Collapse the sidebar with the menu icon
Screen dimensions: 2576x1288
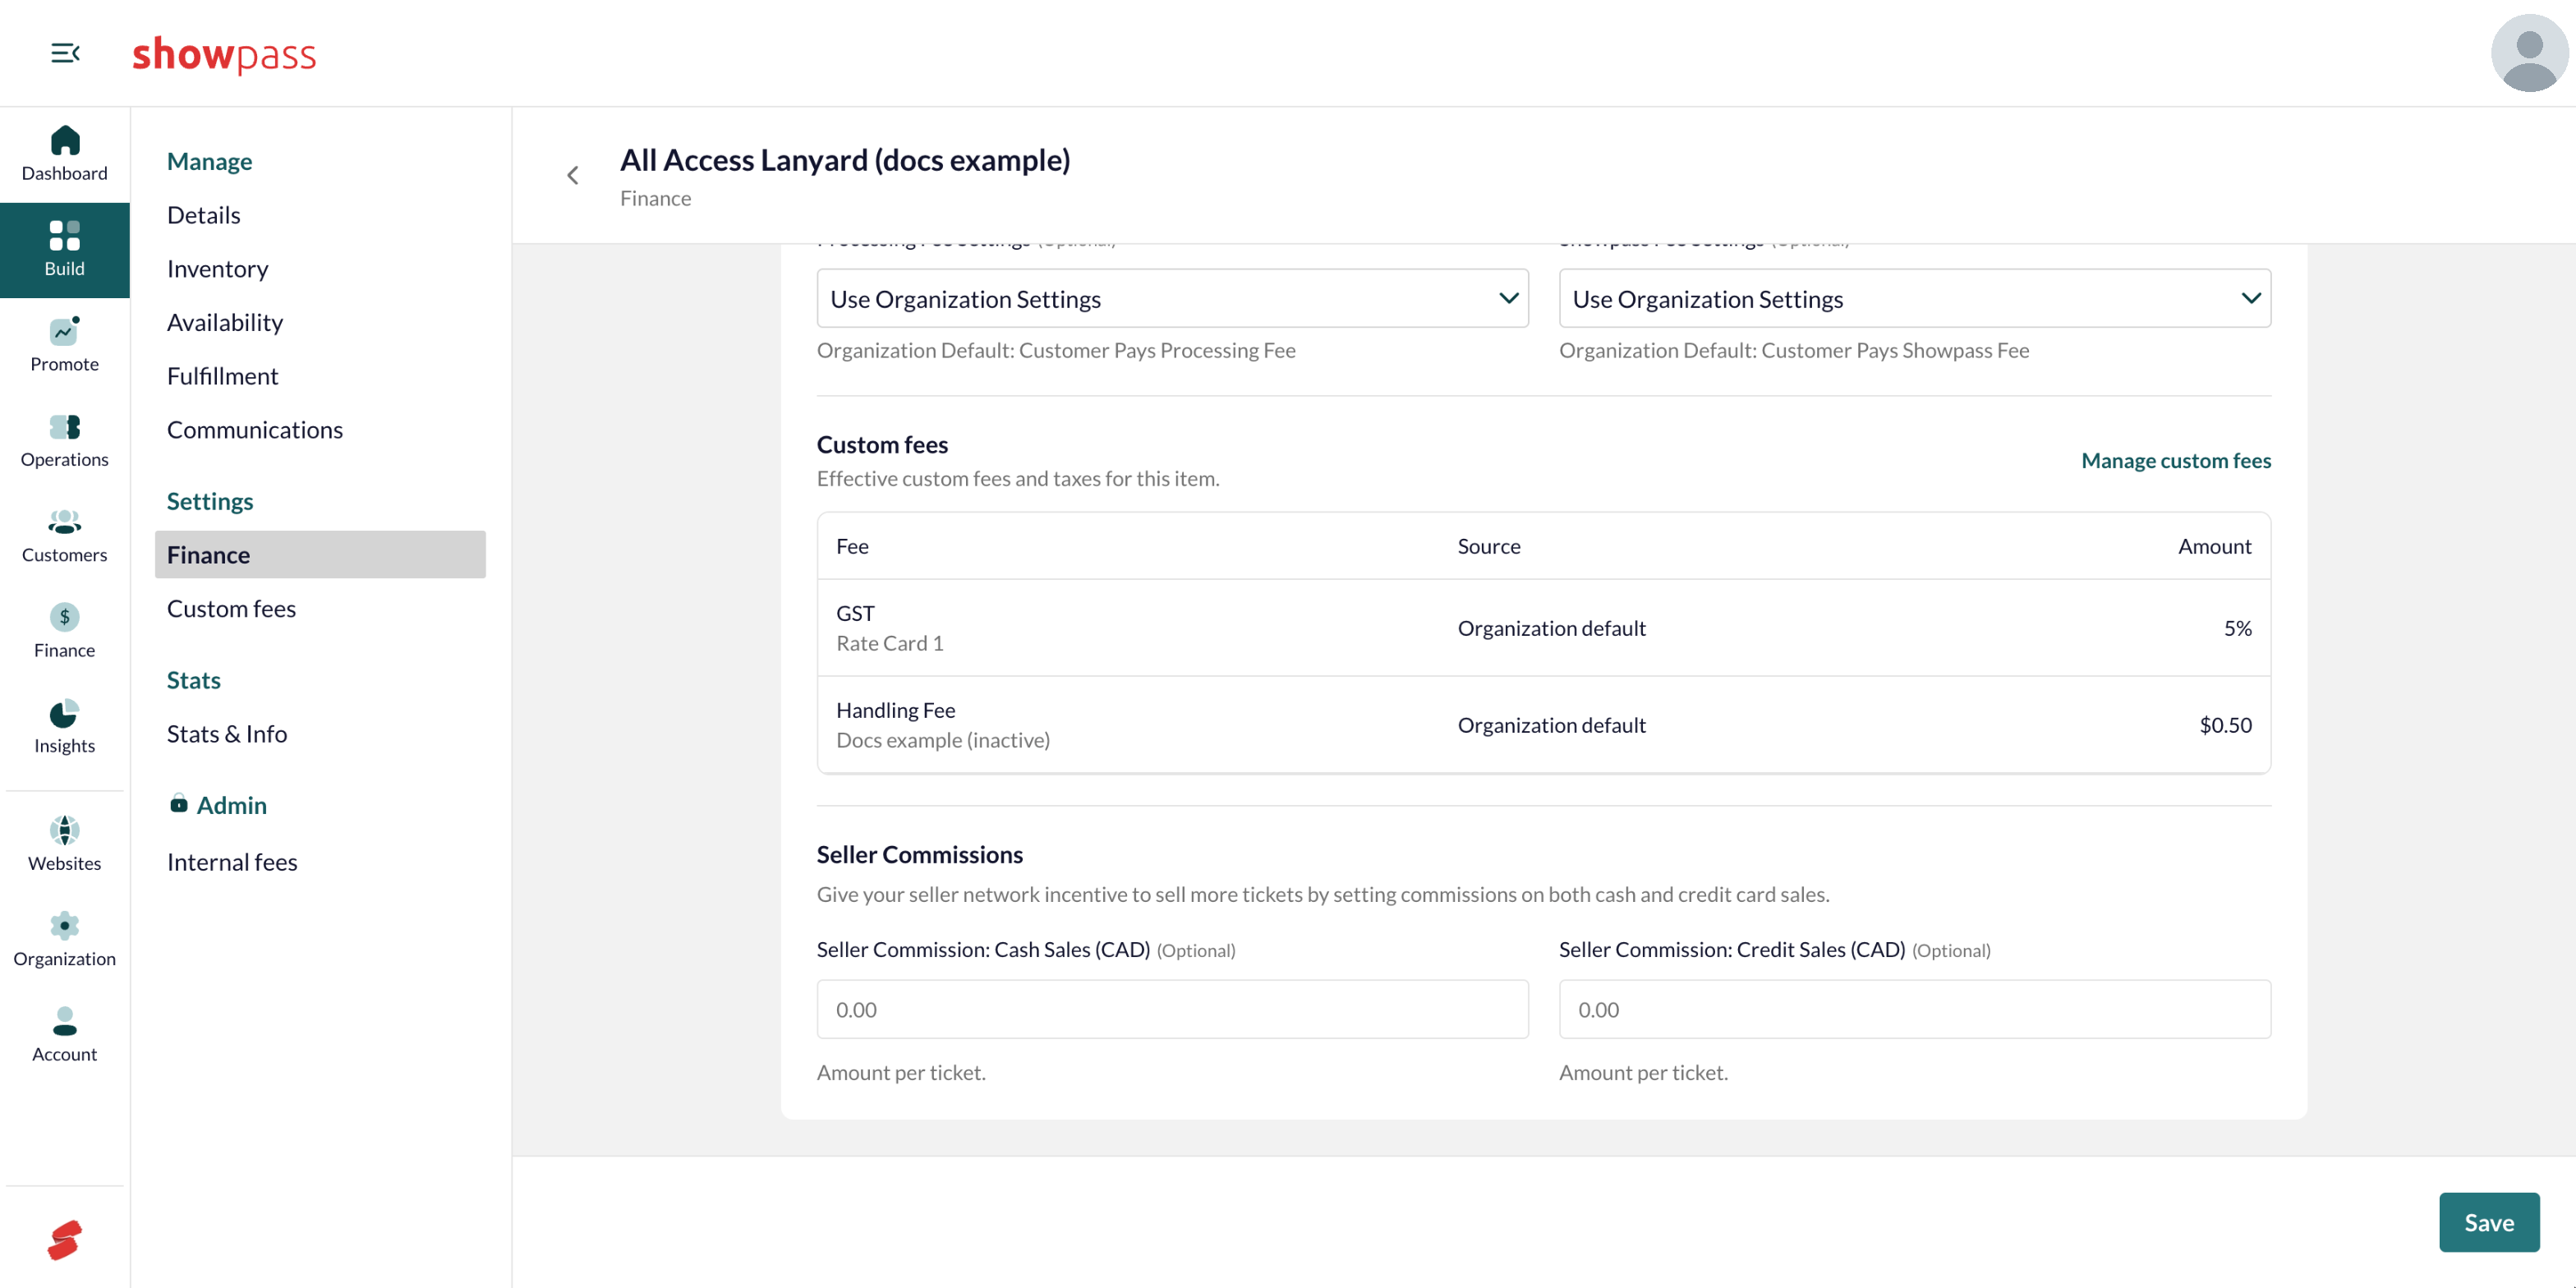(65, 53)
